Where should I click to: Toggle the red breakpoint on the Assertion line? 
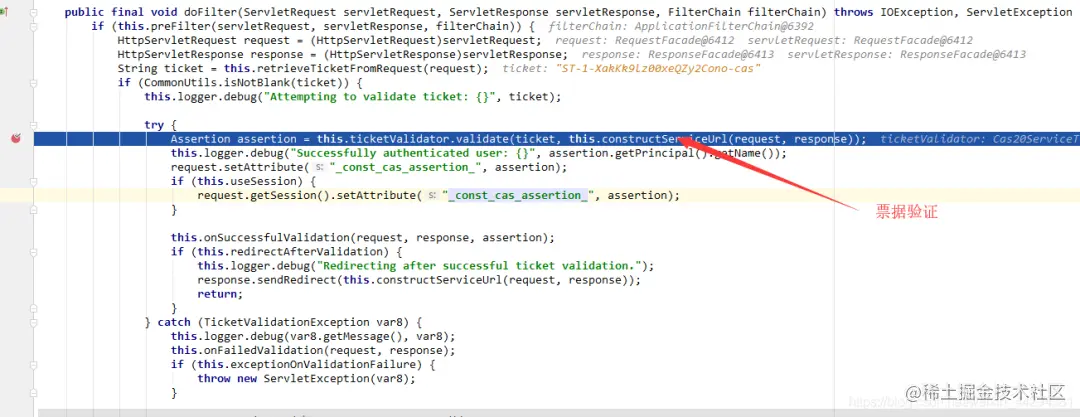coord(15,139)
